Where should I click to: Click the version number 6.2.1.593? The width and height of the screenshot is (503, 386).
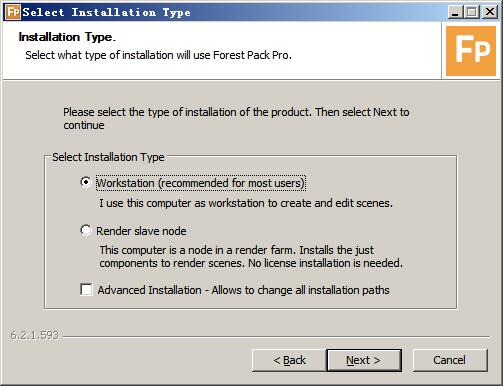[35, 335]
